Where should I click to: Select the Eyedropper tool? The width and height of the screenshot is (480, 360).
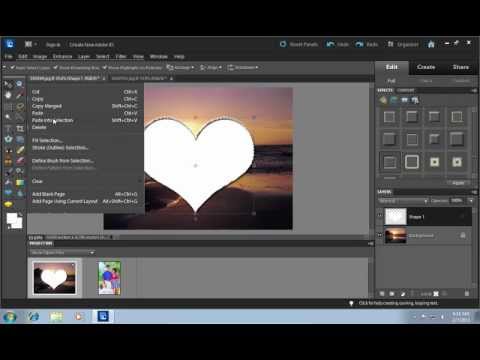20,95
